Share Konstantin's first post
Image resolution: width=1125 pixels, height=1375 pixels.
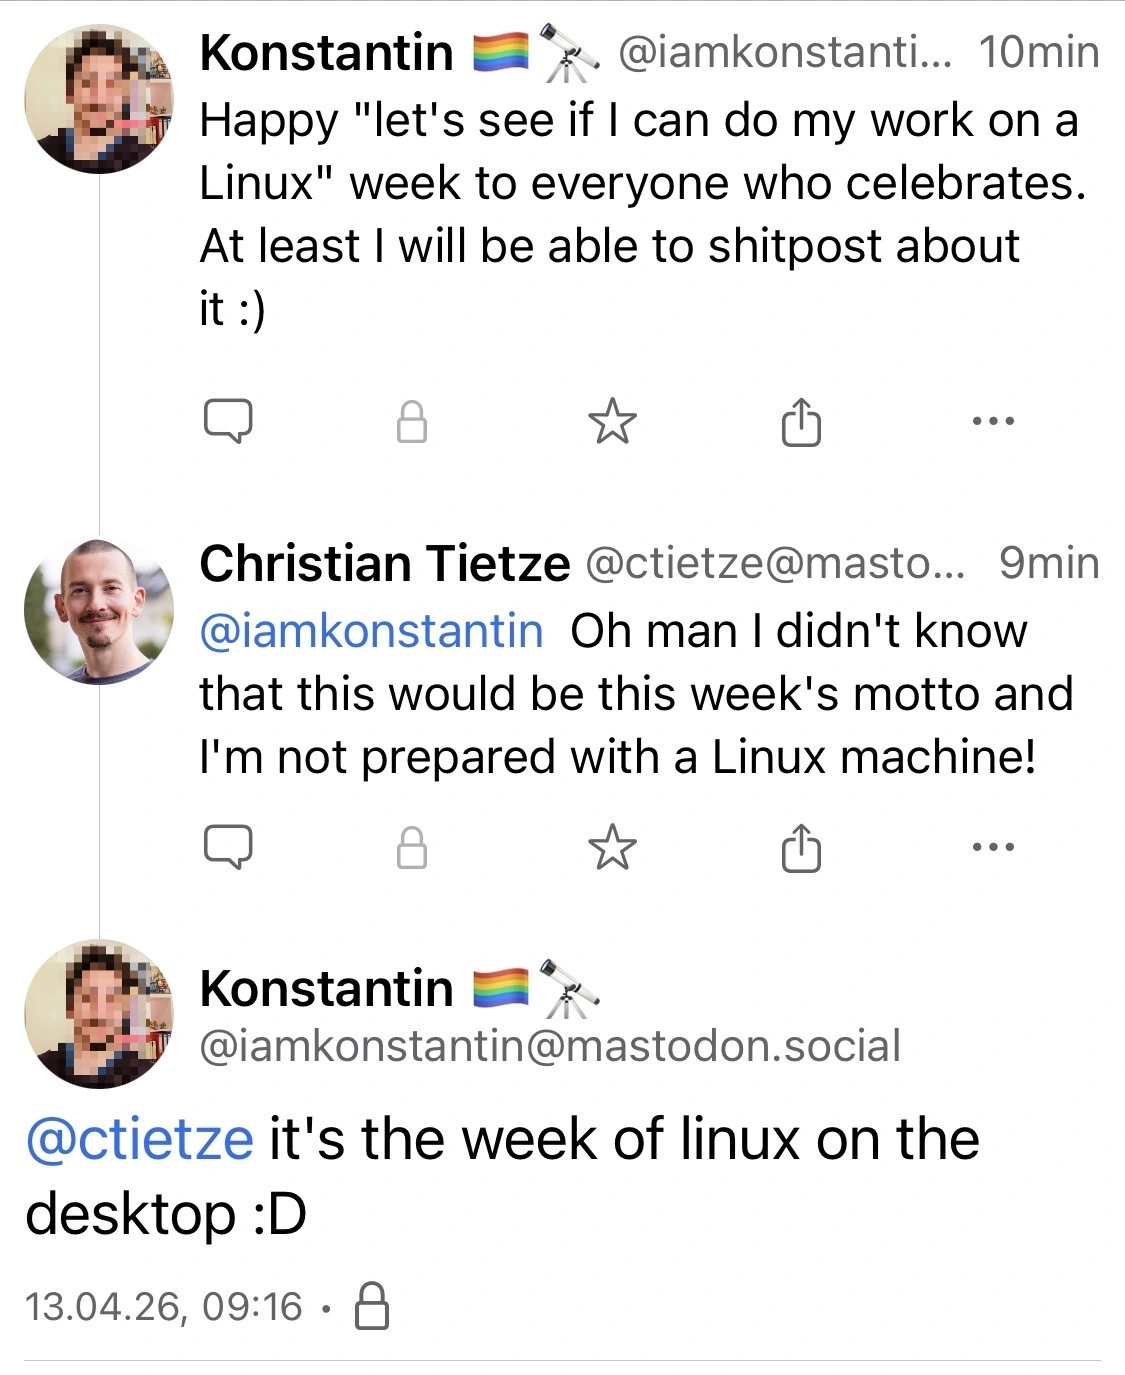tap(800, 421)
